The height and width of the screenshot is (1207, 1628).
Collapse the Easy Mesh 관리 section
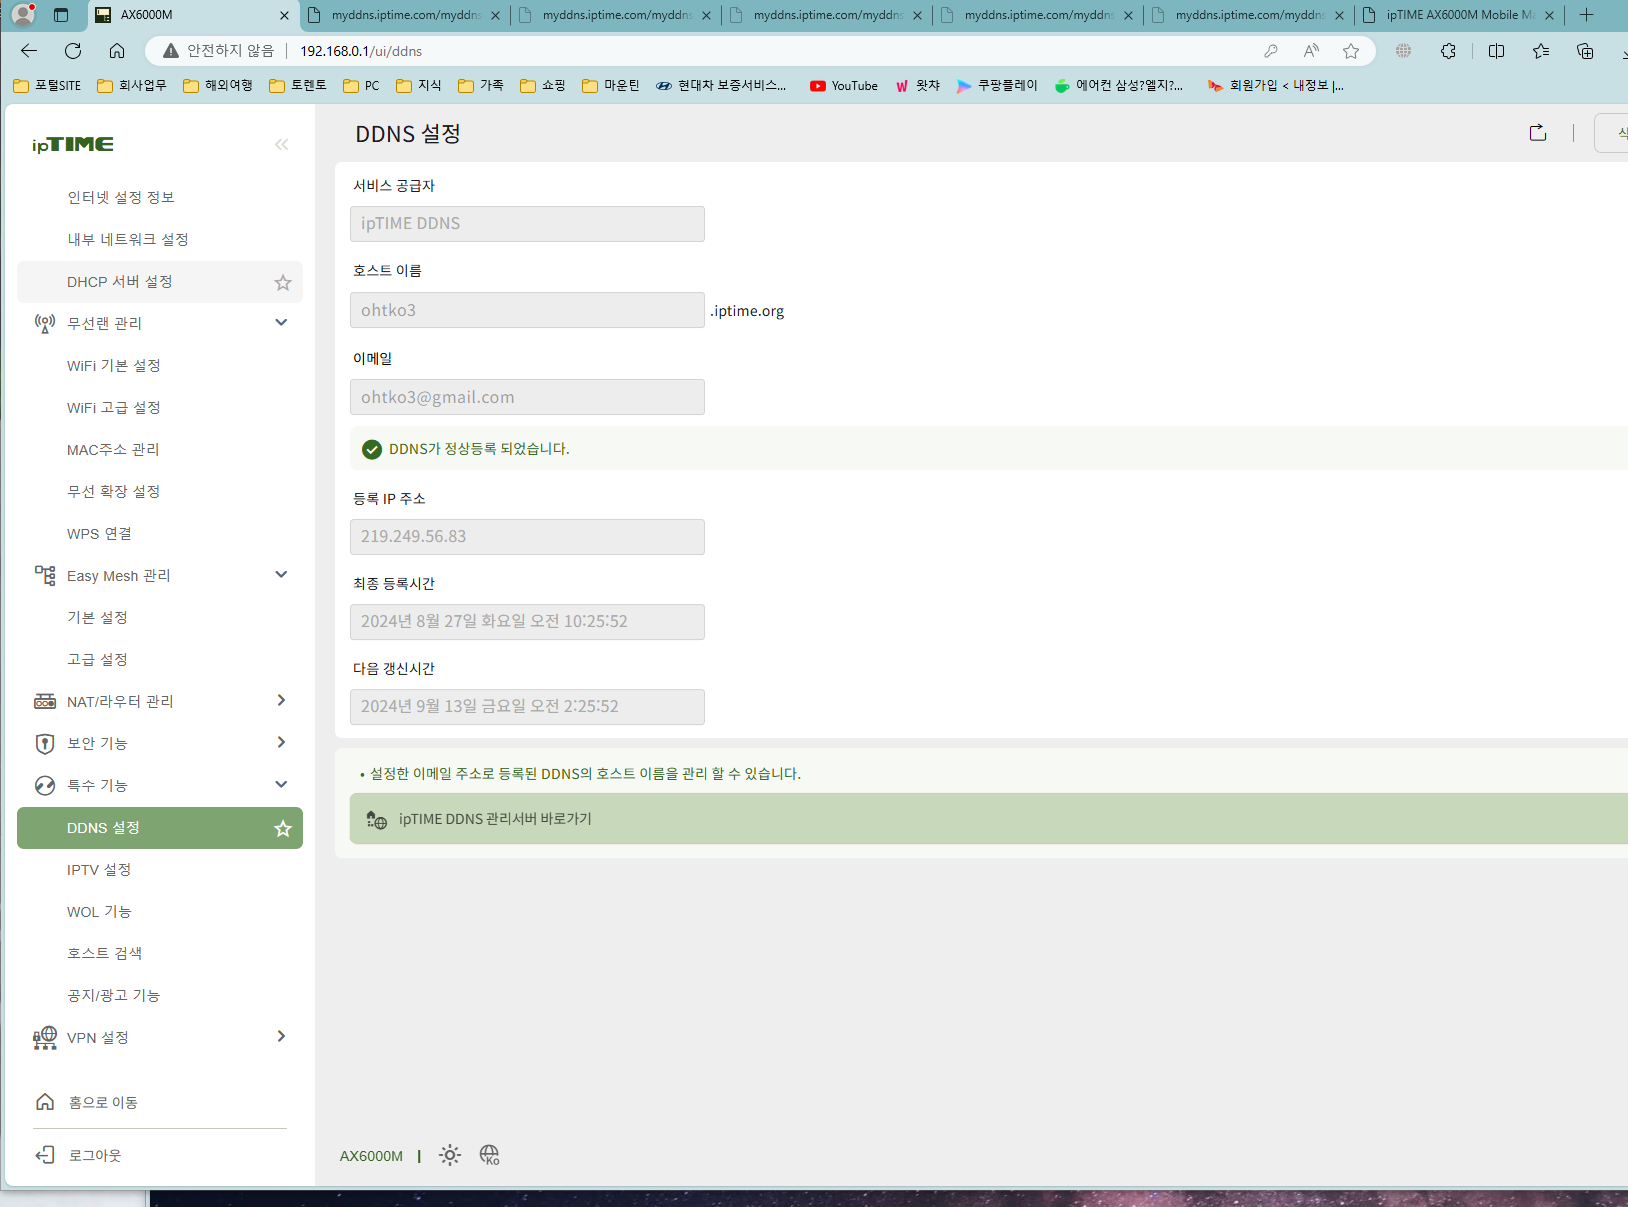tap(281, 575)
